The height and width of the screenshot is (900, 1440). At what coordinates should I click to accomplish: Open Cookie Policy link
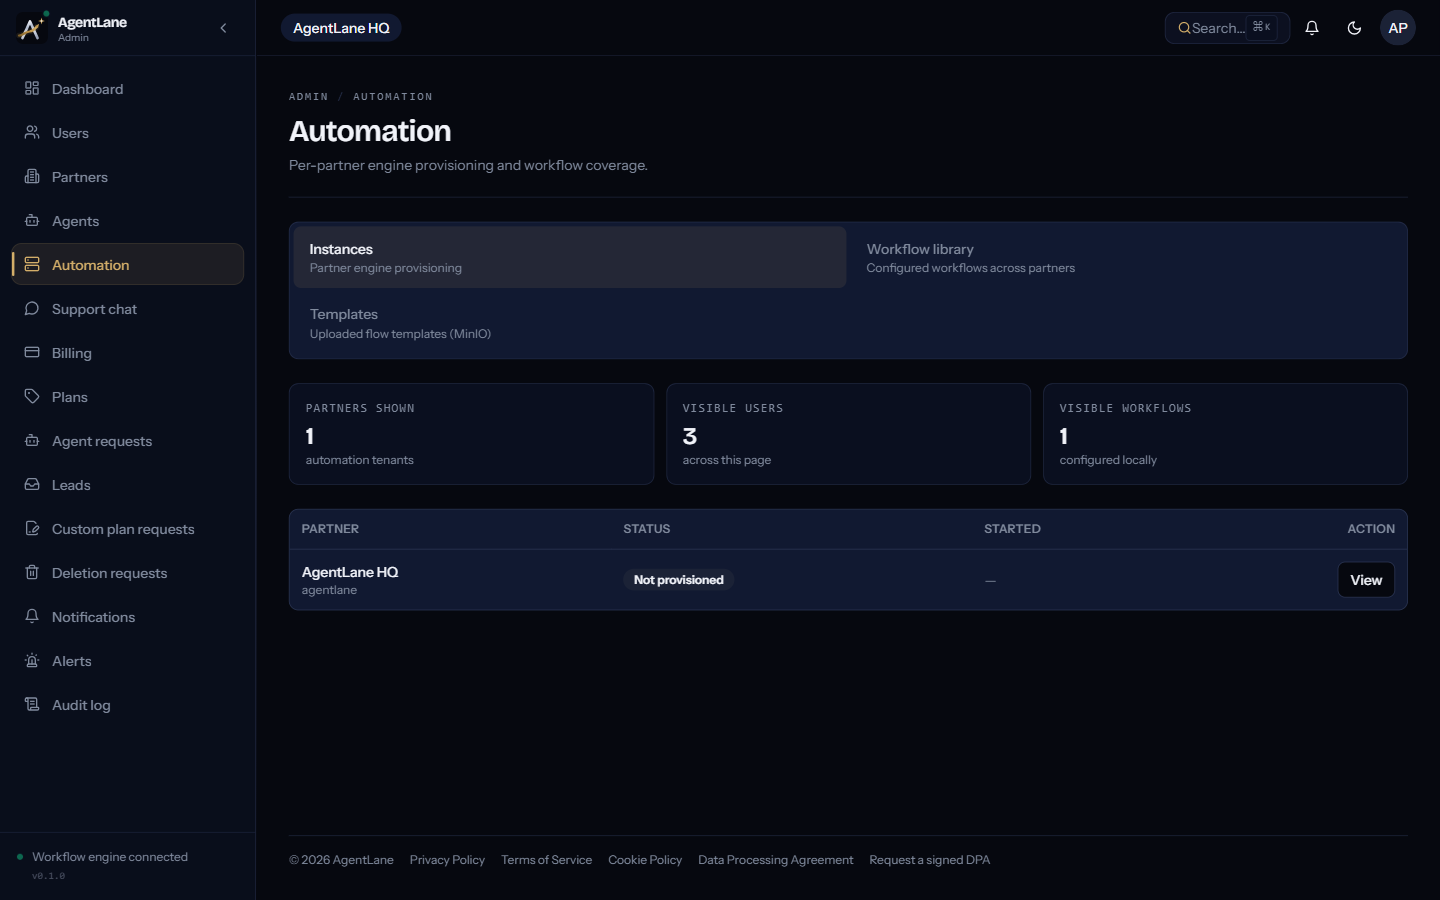pos(645,860)
